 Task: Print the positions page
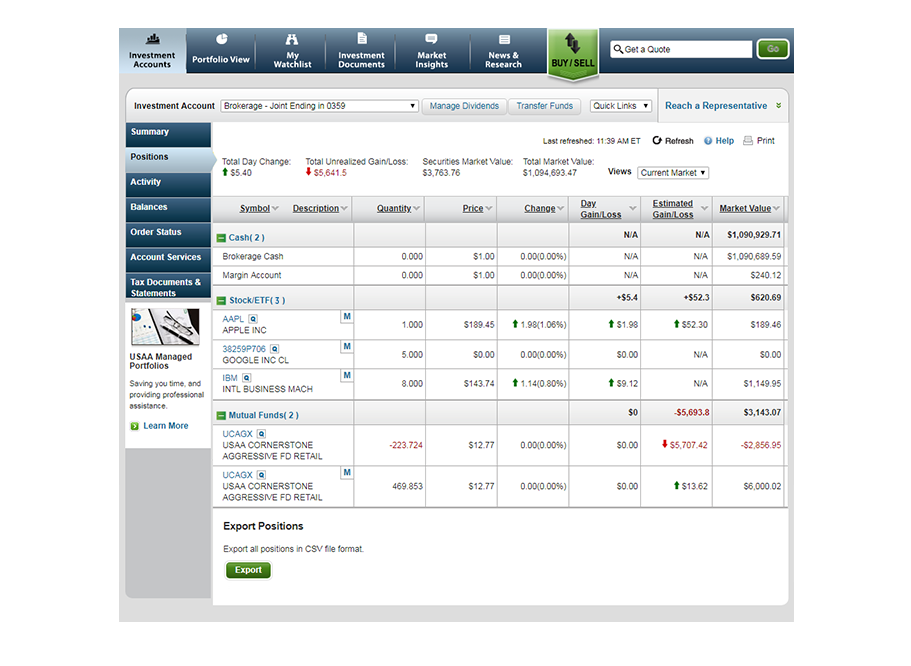click(759, 141)
